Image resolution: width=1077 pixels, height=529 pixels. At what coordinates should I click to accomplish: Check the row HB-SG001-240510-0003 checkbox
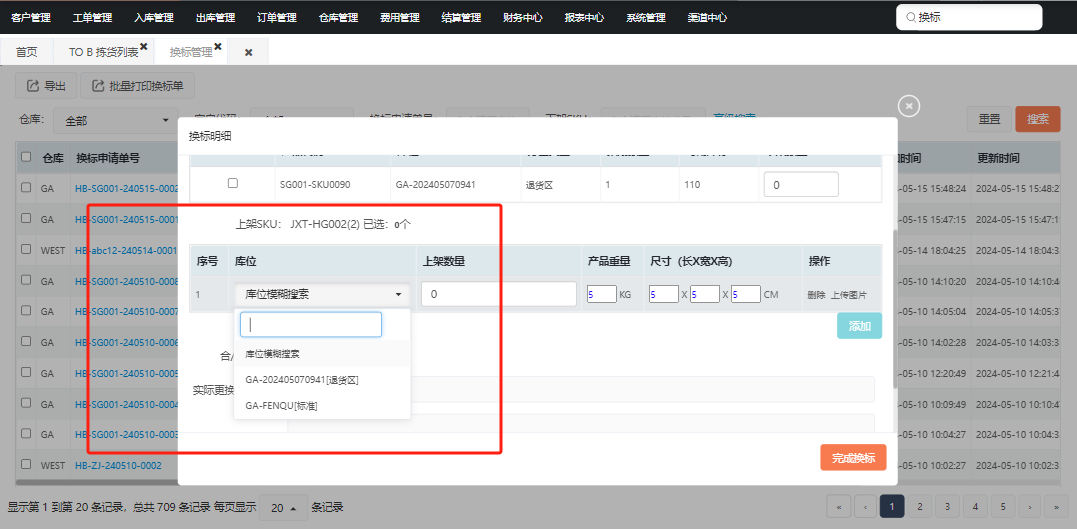(x=26, y=434)
